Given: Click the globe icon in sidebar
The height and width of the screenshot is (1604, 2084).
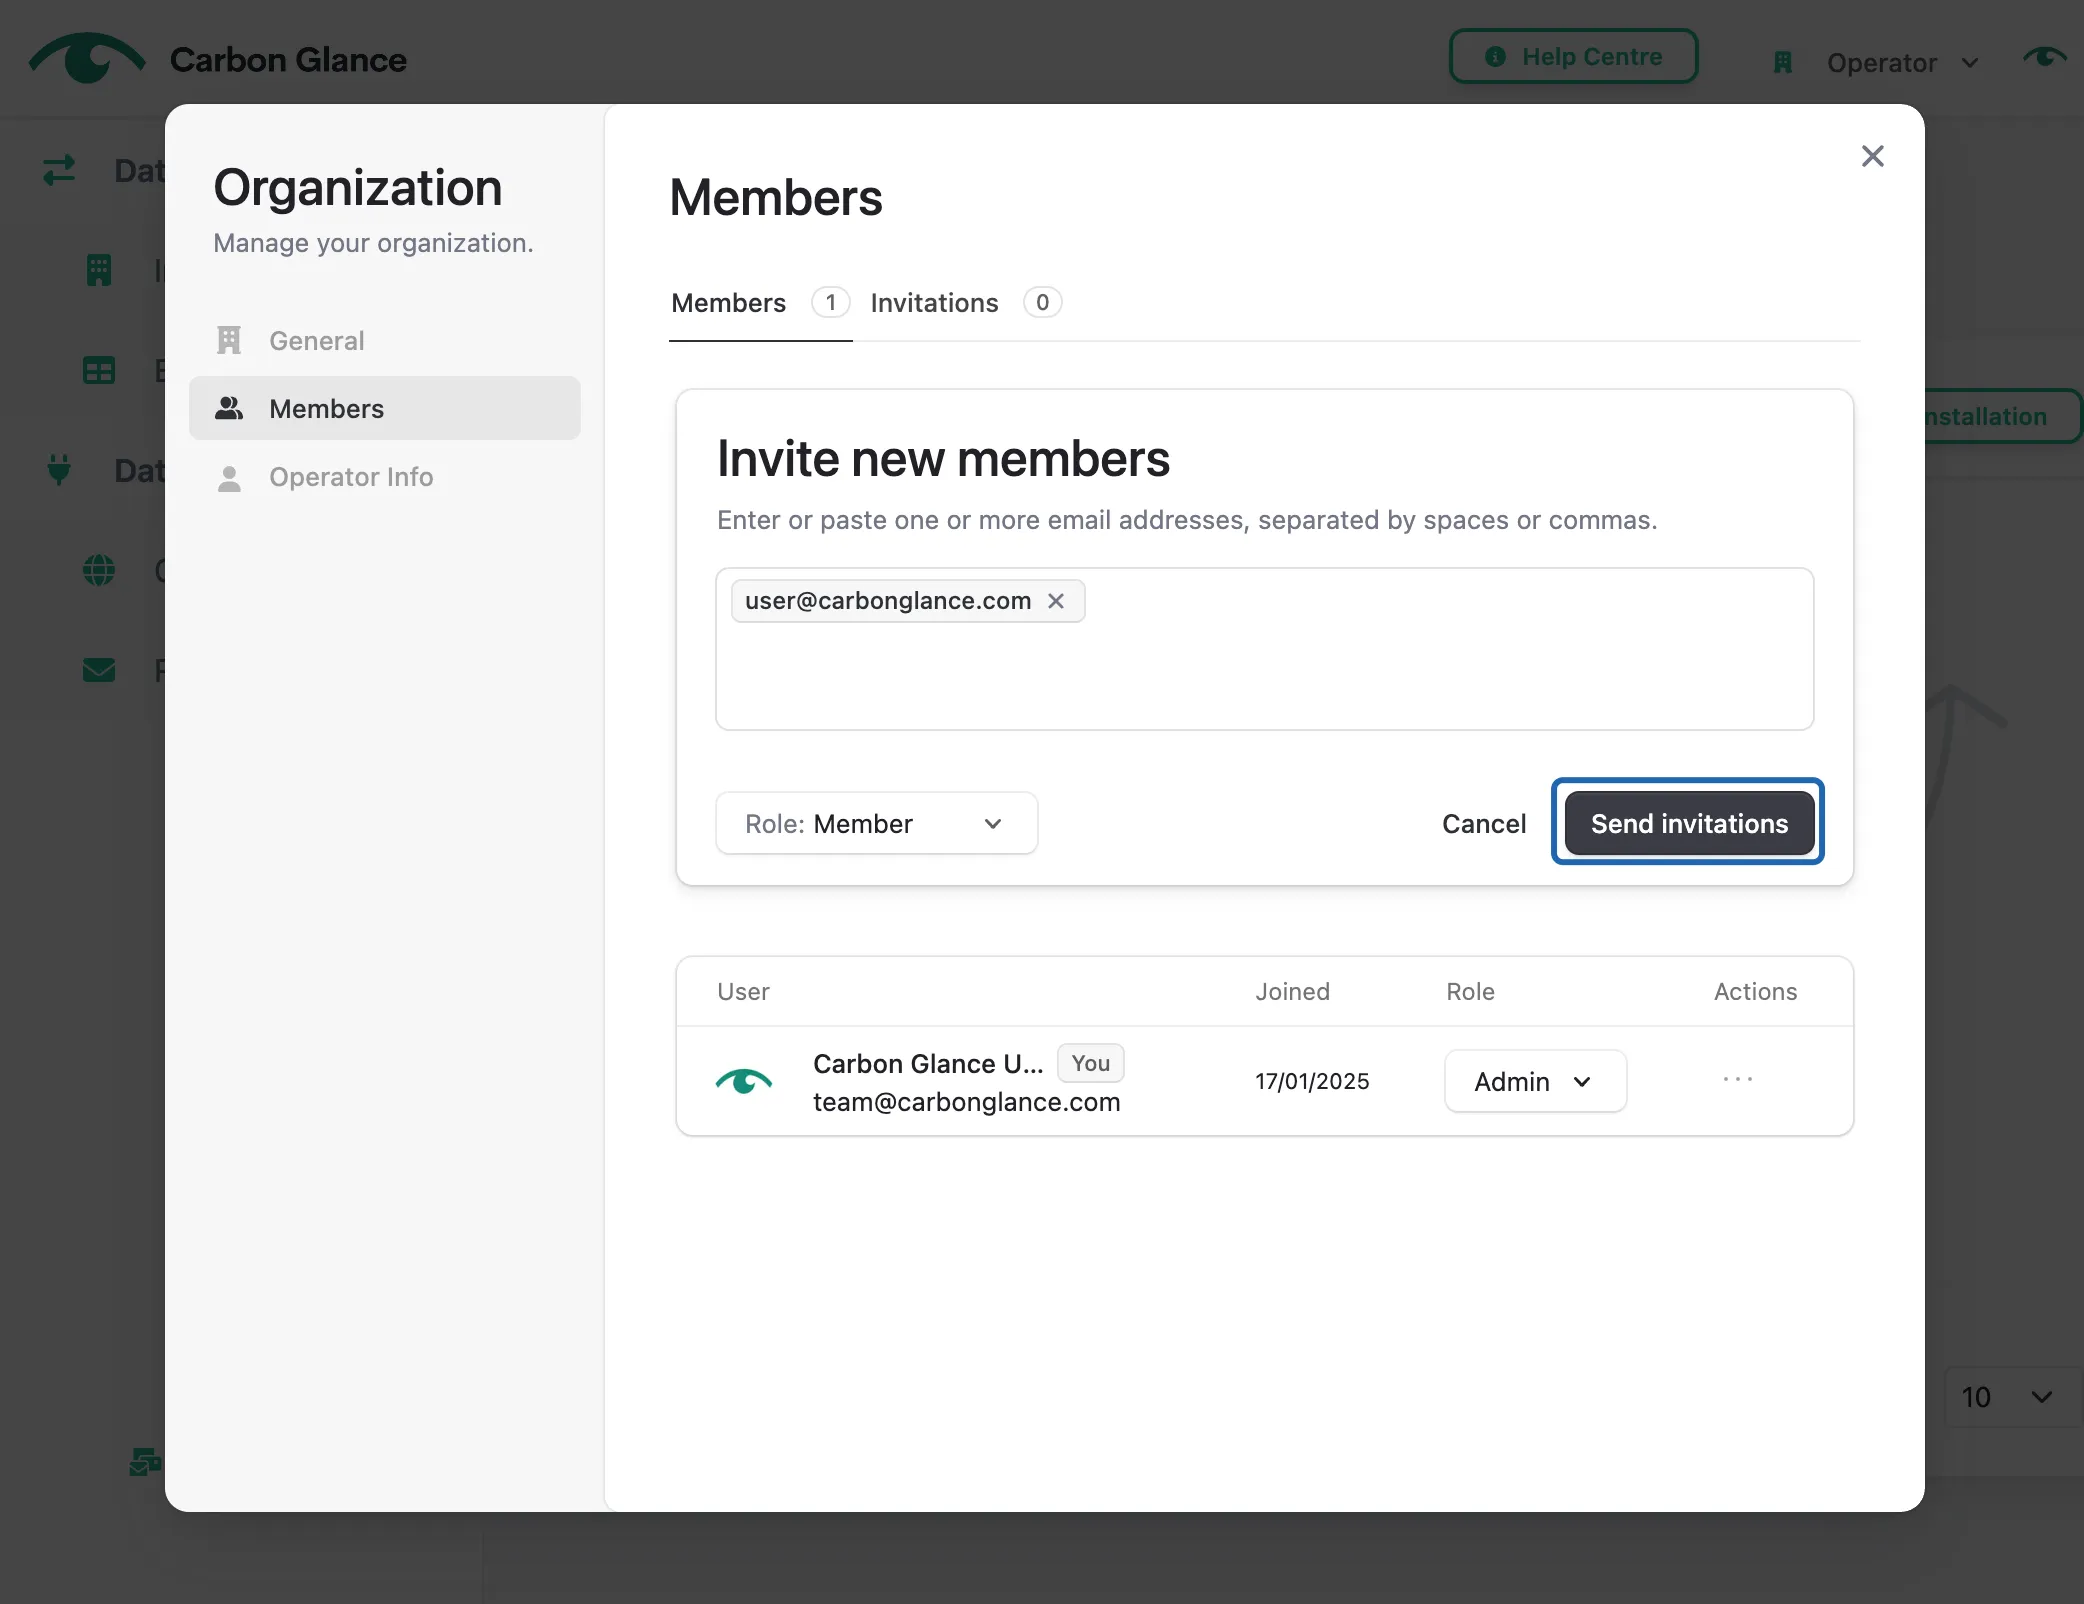Looking at the screenshot, I should click(x=99, y=570).
